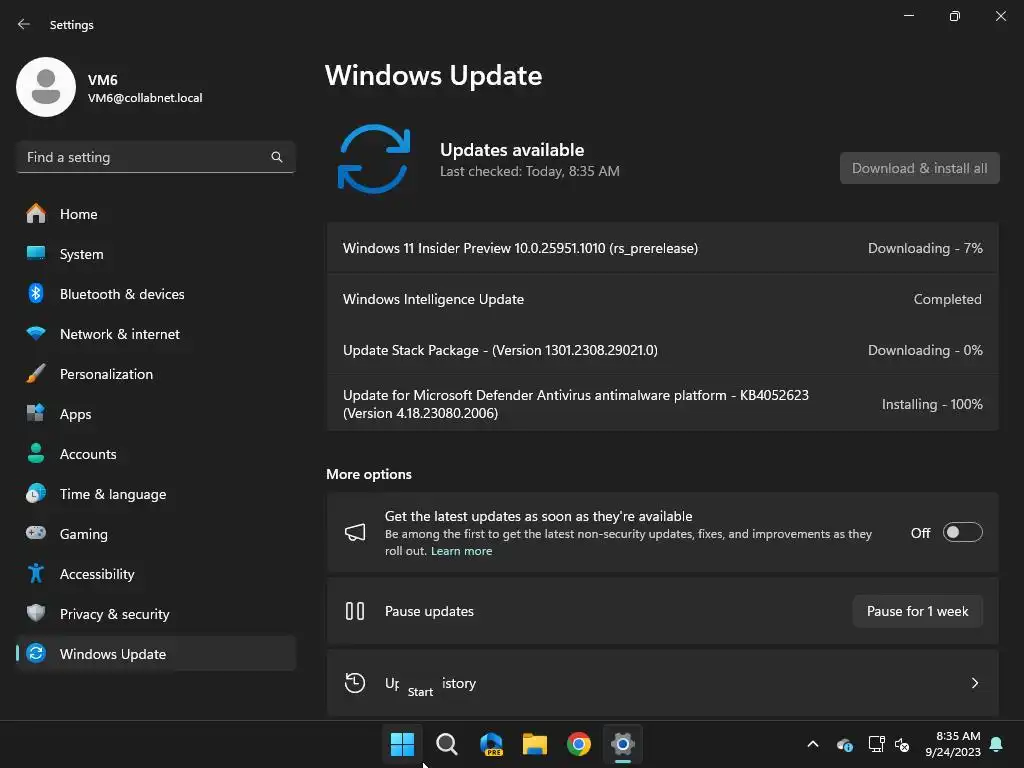Click the megaphone icon for latest updates

355,533
